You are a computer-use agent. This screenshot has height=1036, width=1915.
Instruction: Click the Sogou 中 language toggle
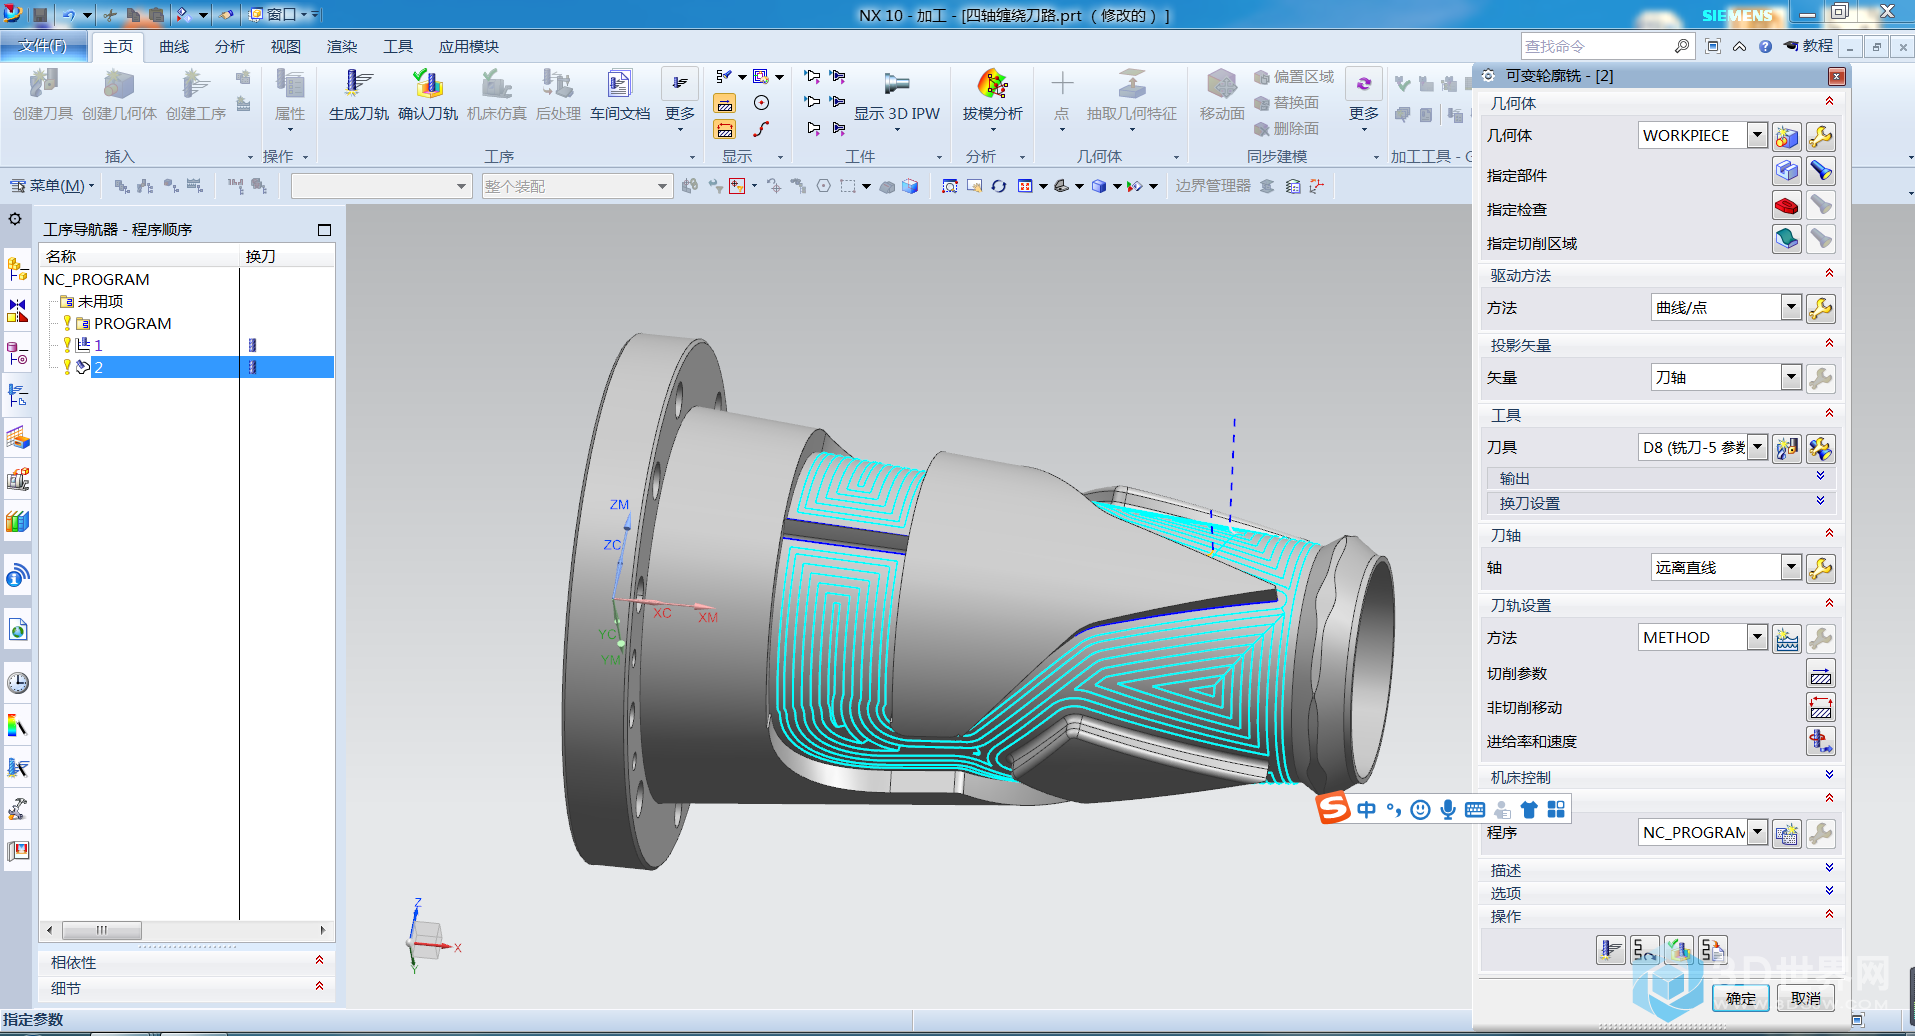tap(1366, 809)
